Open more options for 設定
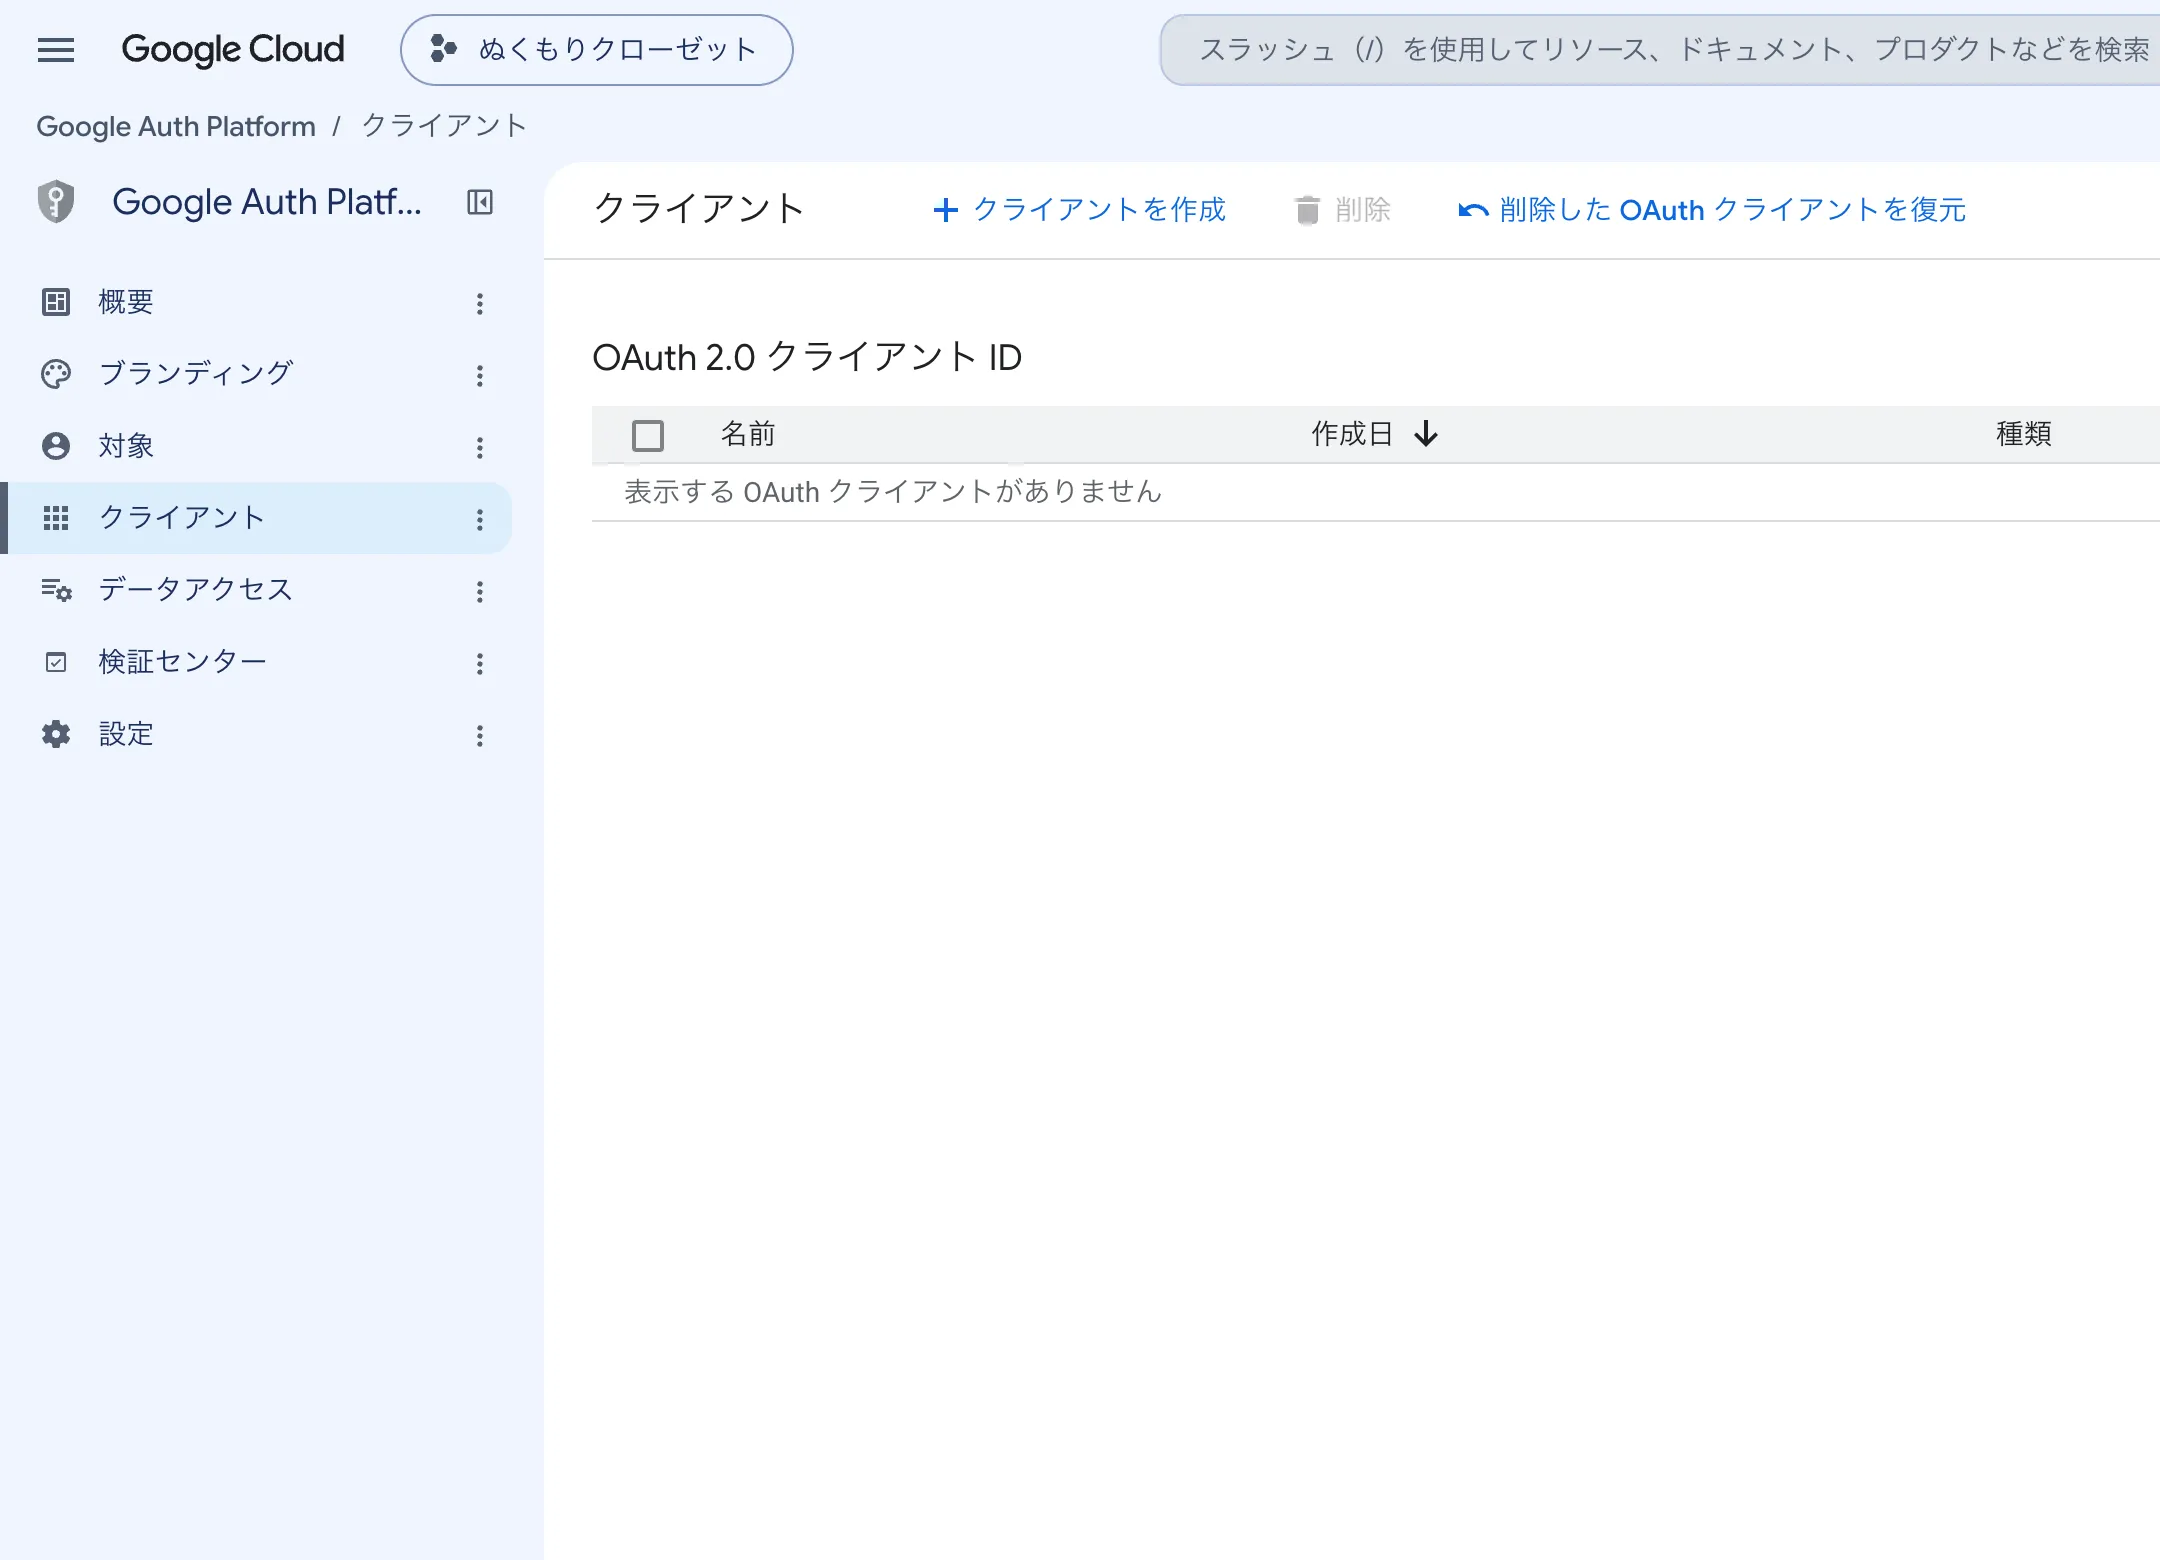2160x1560 pixels. tap(480, 735)
